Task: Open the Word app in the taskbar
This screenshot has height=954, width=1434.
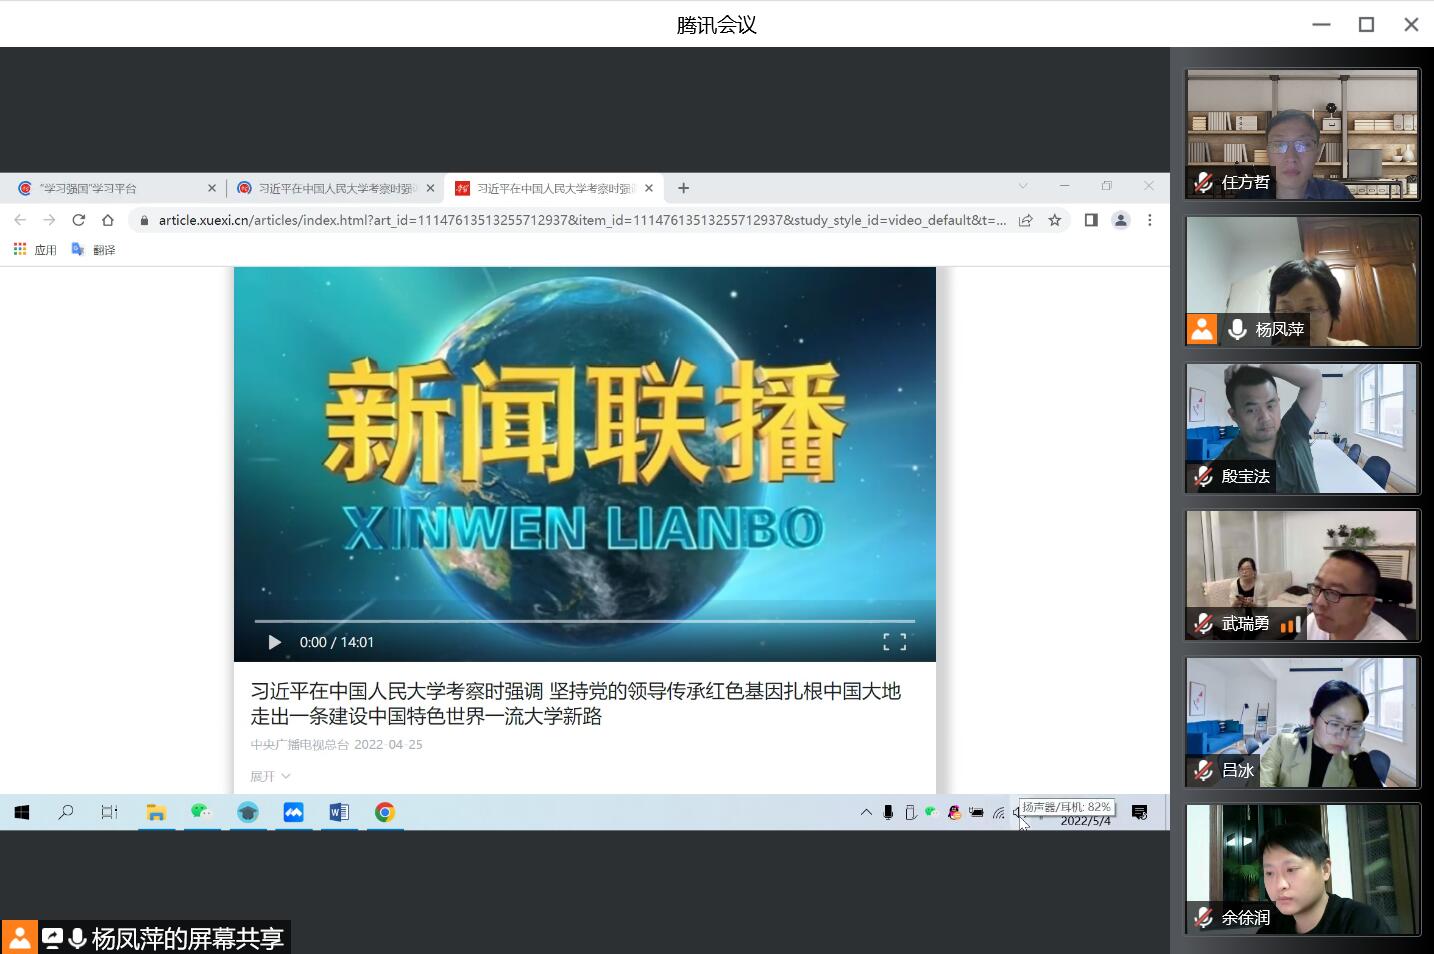Action: (339, 812)
